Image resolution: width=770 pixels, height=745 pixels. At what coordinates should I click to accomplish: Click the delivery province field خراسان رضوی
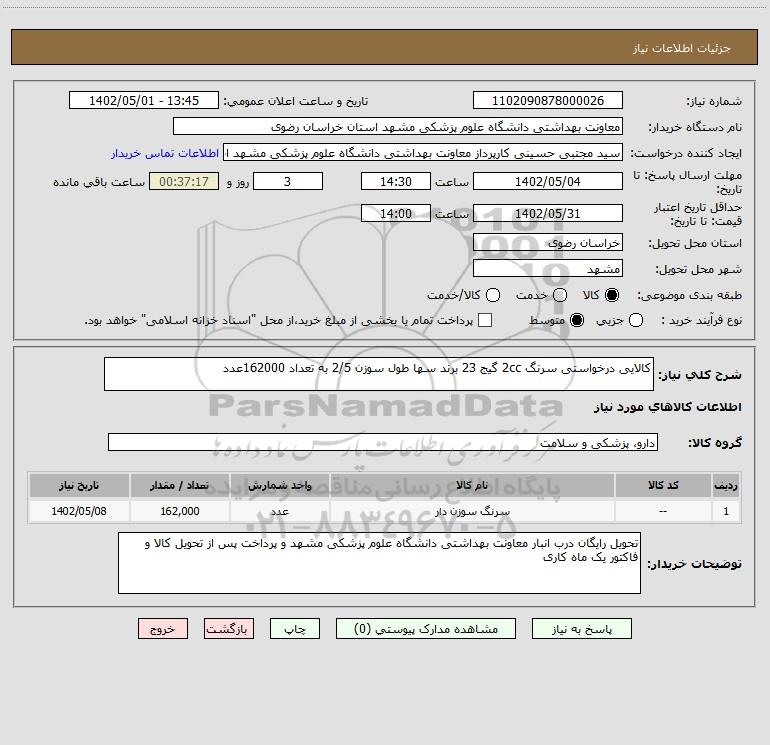548,242
